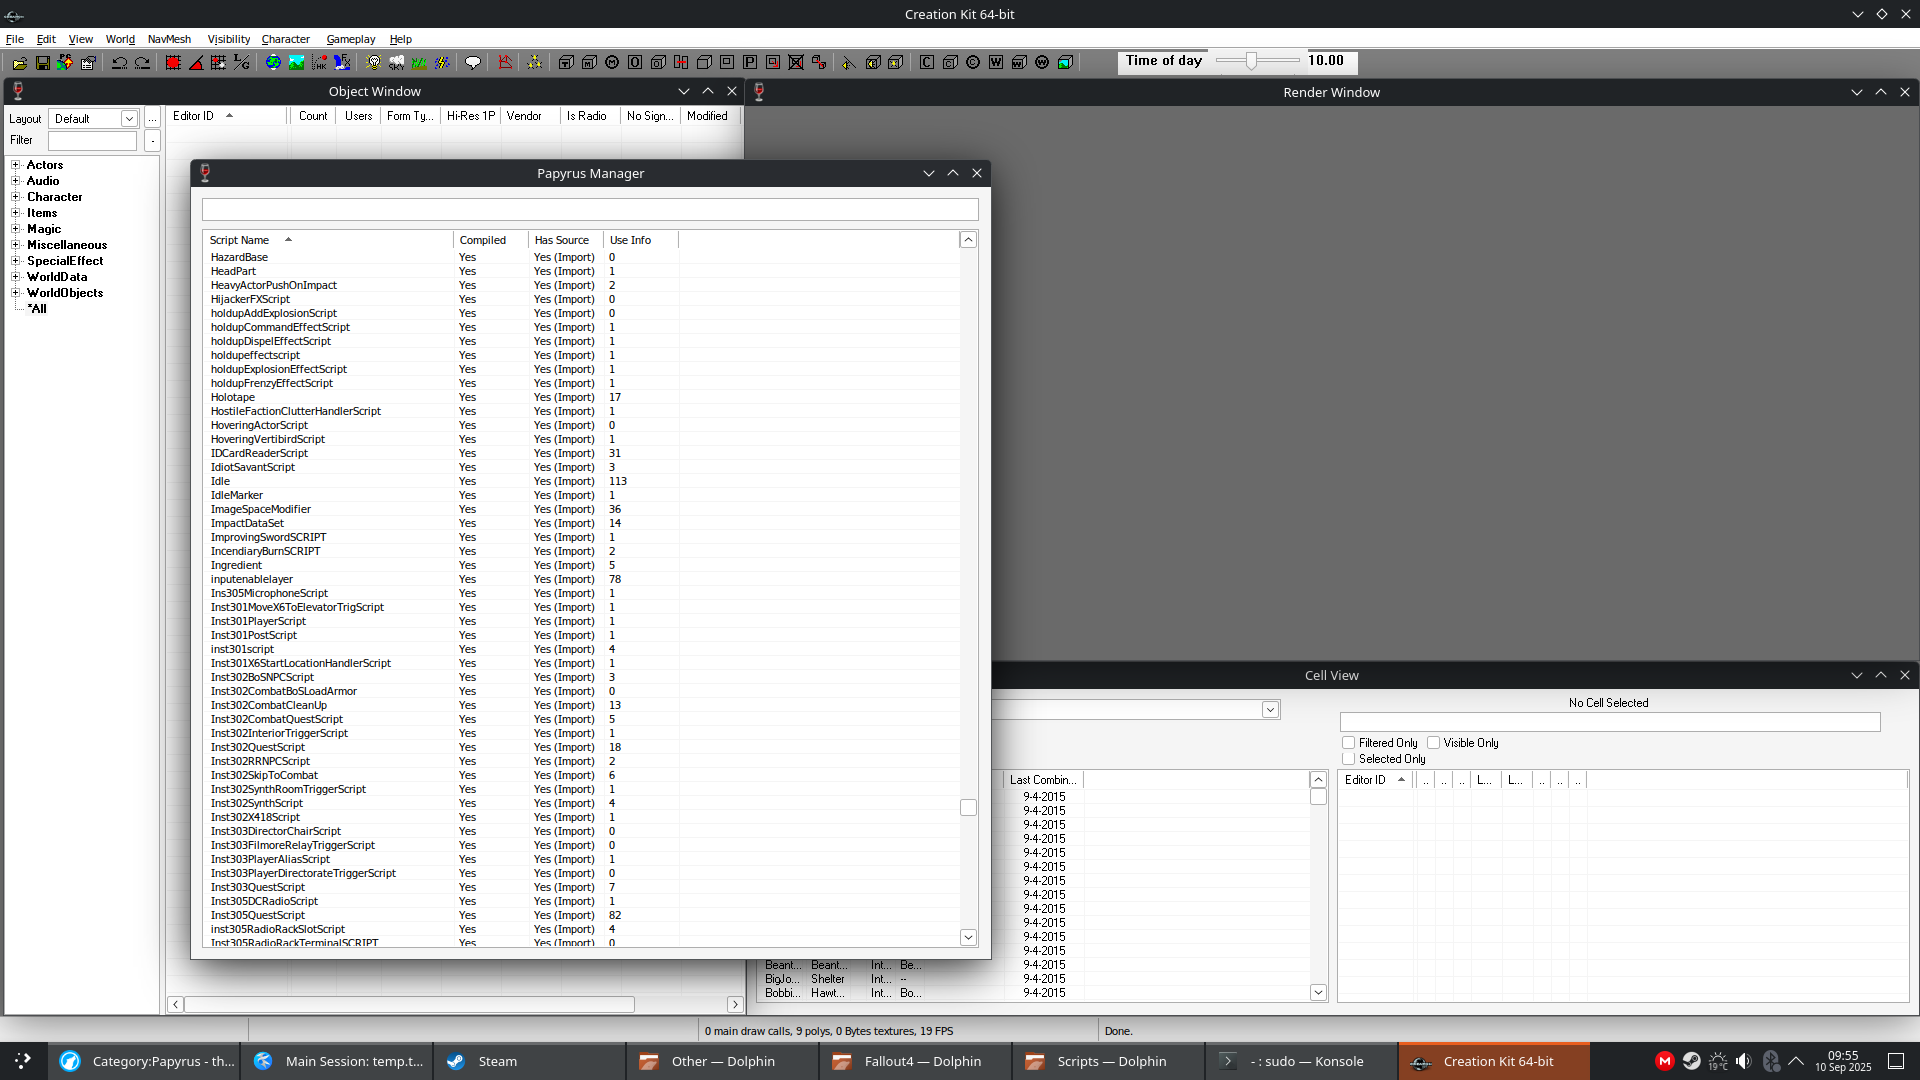The image size is (1920, 1080).
Task: Click the Papyrus Manager search field
Action: click(x=590, y=209)
